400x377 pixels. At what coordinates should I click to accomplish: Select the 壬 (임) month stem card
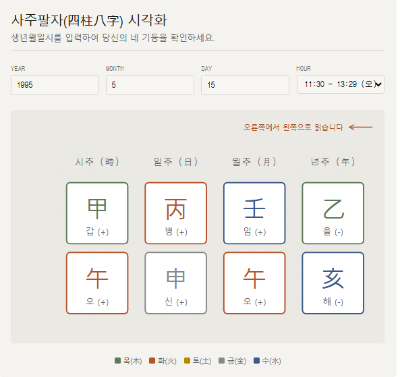254,213
